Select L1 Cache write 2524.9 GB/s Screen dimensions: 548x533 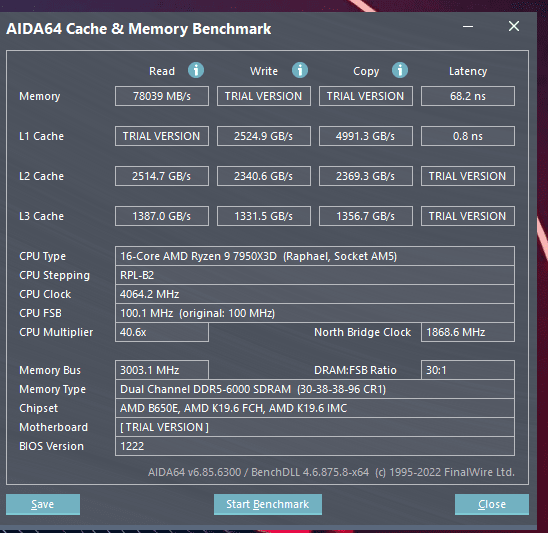point(264,136)
